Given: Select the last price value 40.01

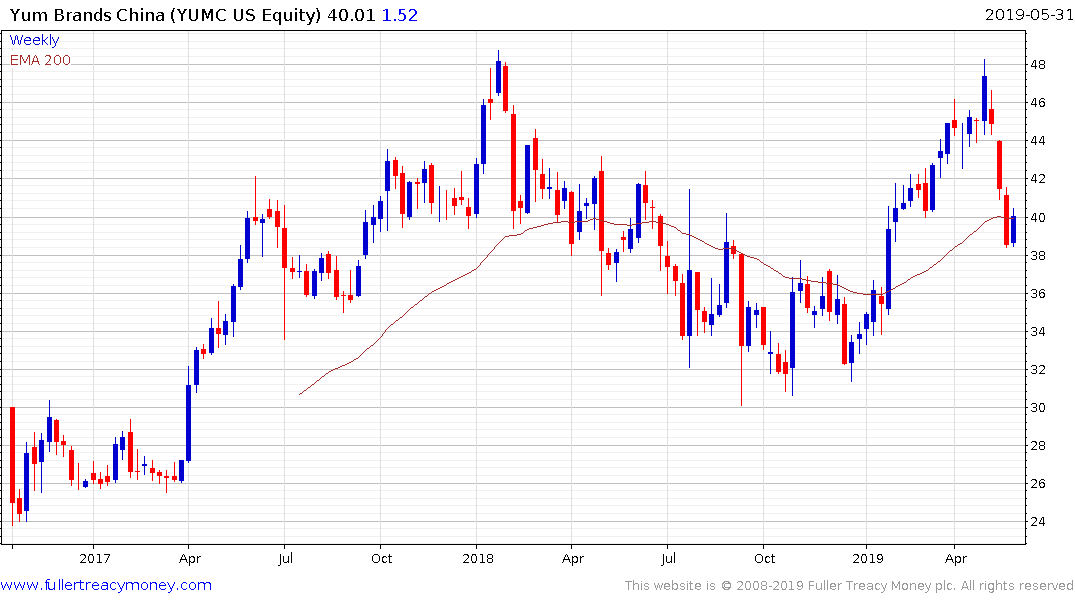Looking at the screenshot, I should 351,15.
